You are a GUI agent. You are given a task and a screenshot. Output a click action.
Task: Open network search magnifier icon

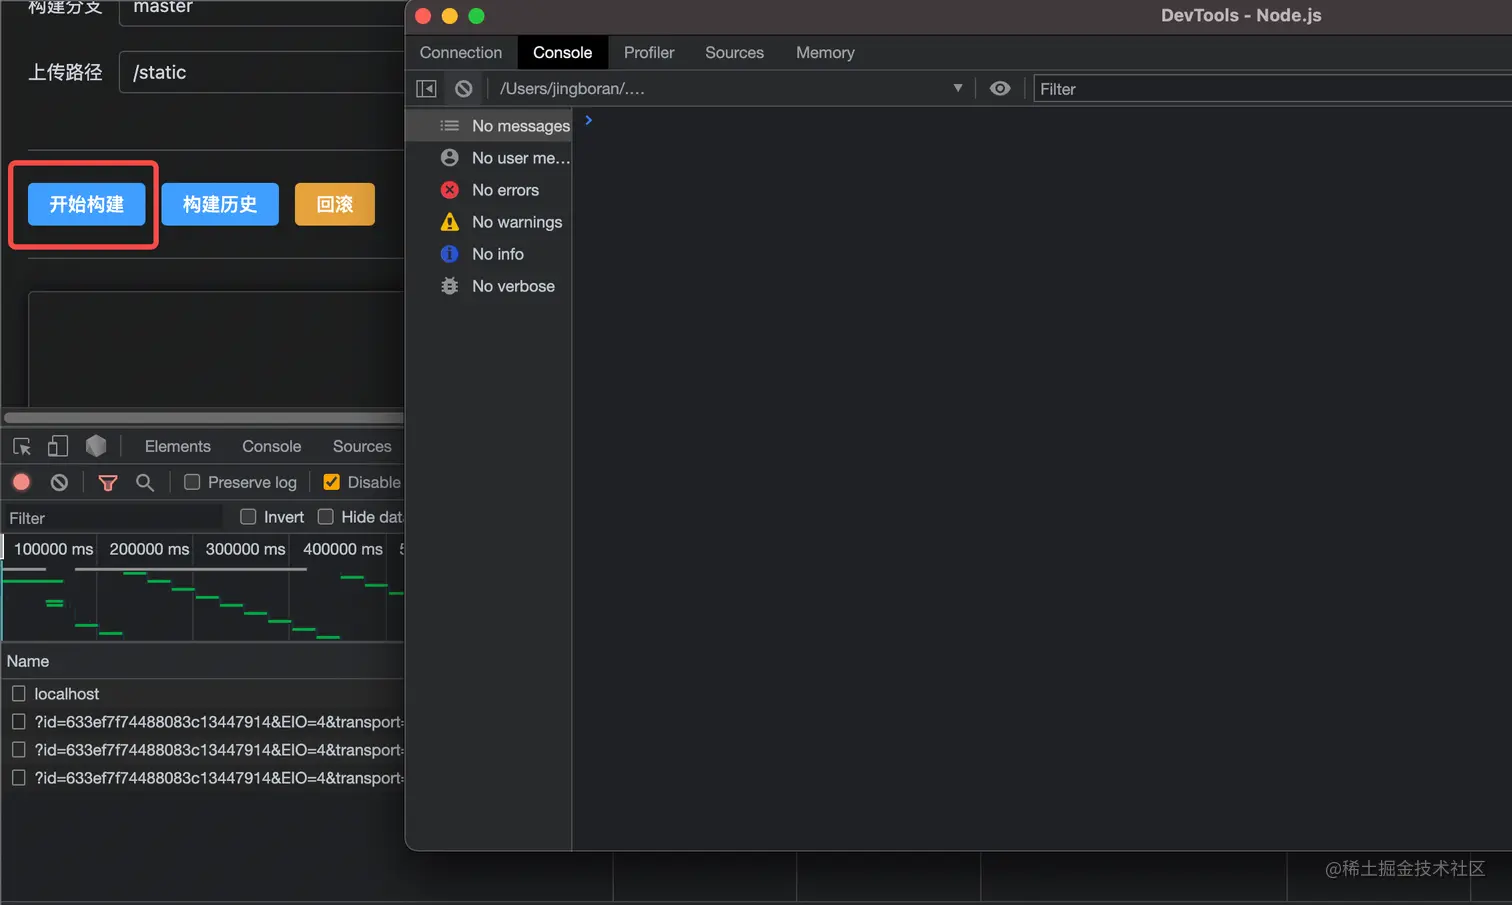click(x=145, y=482)
